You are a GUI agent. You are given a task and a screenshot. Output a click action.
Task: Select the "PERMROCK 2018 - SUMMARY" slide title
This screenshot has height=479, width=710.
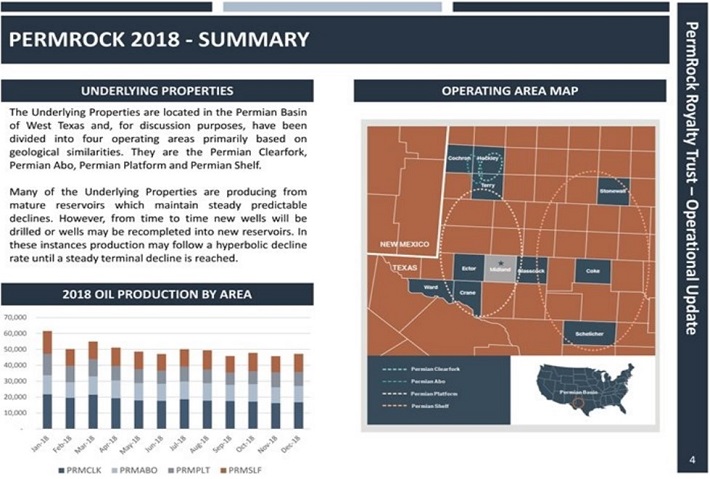click(x=159, y=40)
